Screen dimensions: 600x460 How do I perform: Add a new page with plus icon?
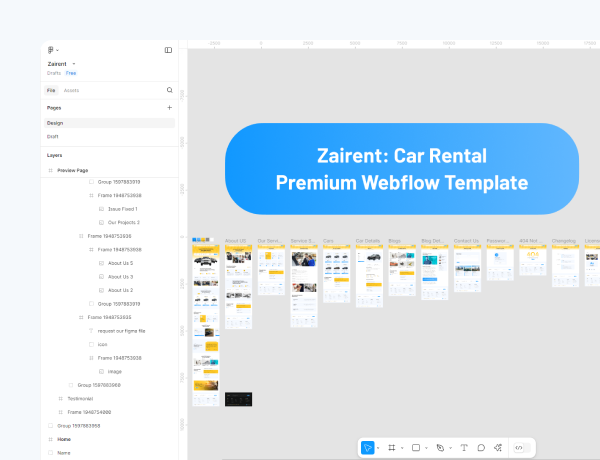tap(170, 108)
